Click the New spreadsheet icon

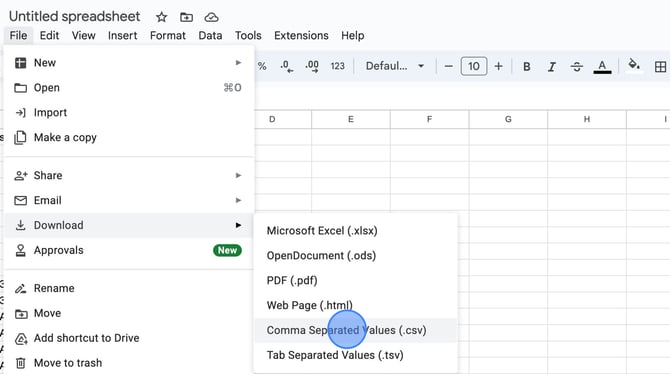point(21,63)
